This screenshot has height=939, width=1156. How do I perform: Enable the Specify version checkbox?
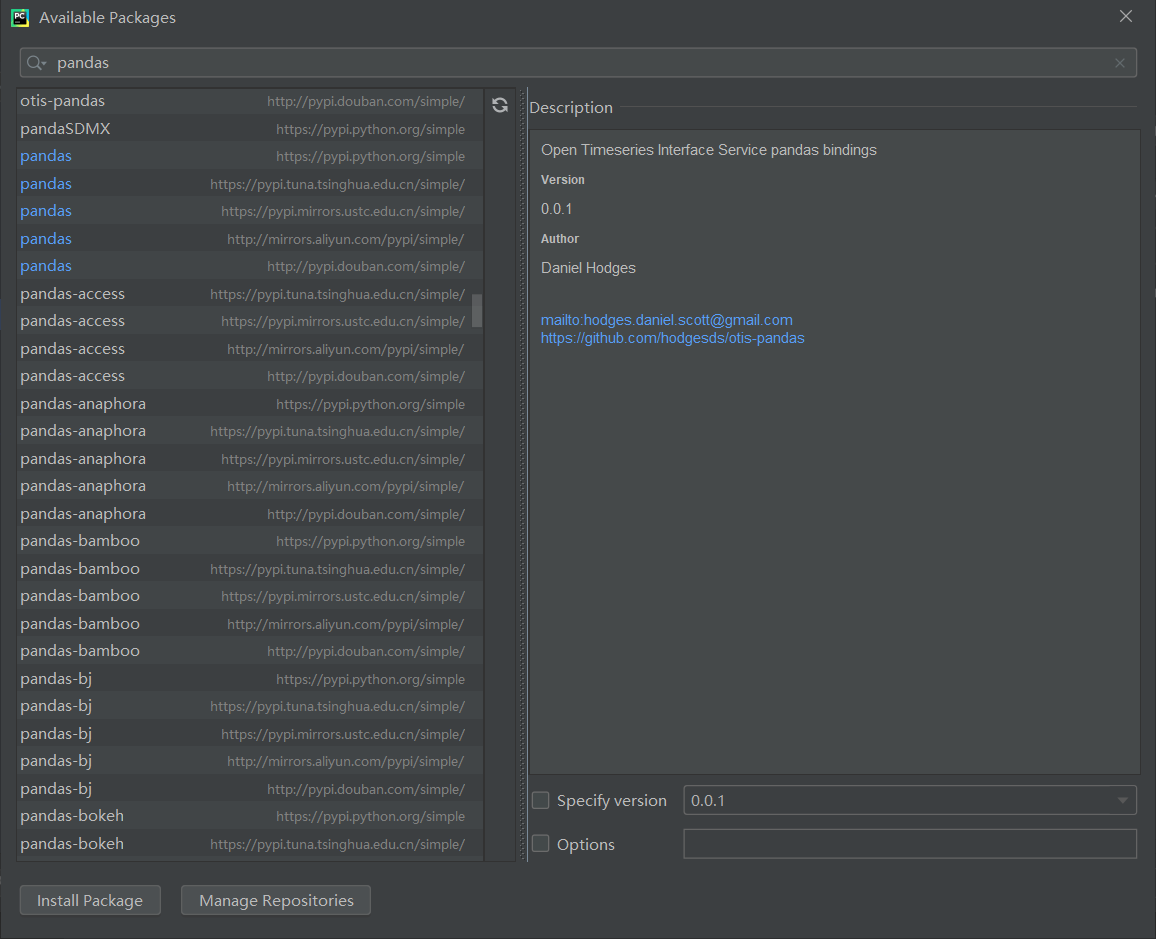tap(540, 800)
